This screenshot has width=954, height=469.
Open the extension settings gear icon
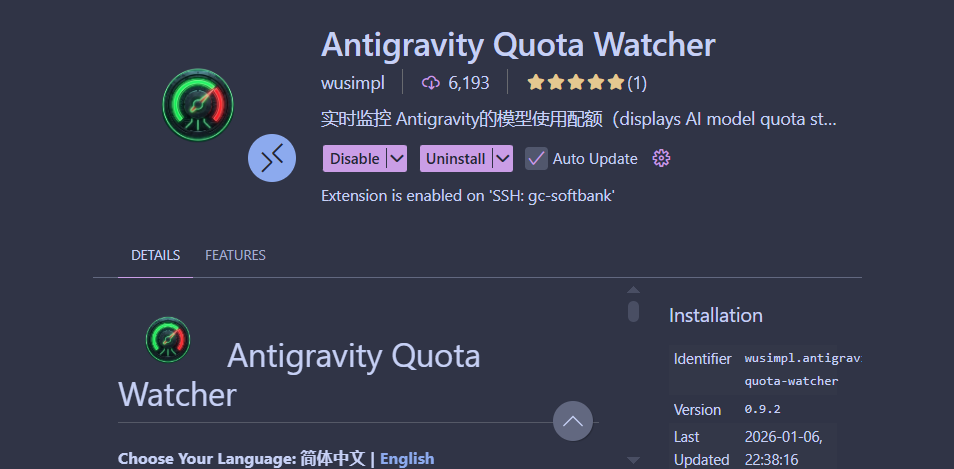(661, 158)
